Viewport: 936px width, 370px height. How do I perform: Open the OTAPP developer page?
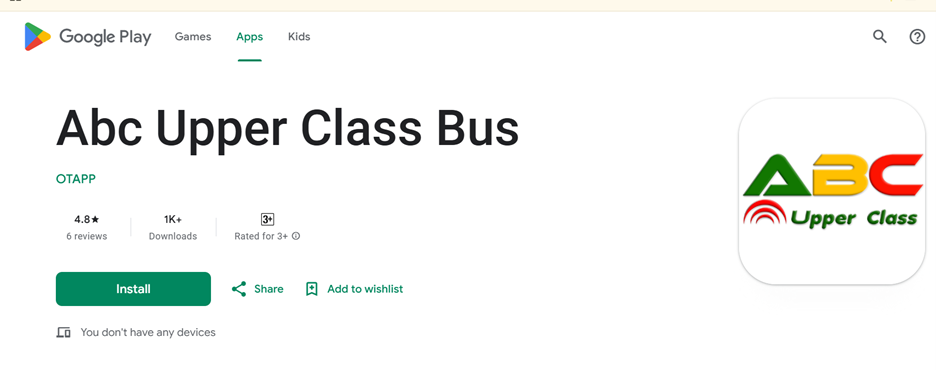click(x=76, y=179)
